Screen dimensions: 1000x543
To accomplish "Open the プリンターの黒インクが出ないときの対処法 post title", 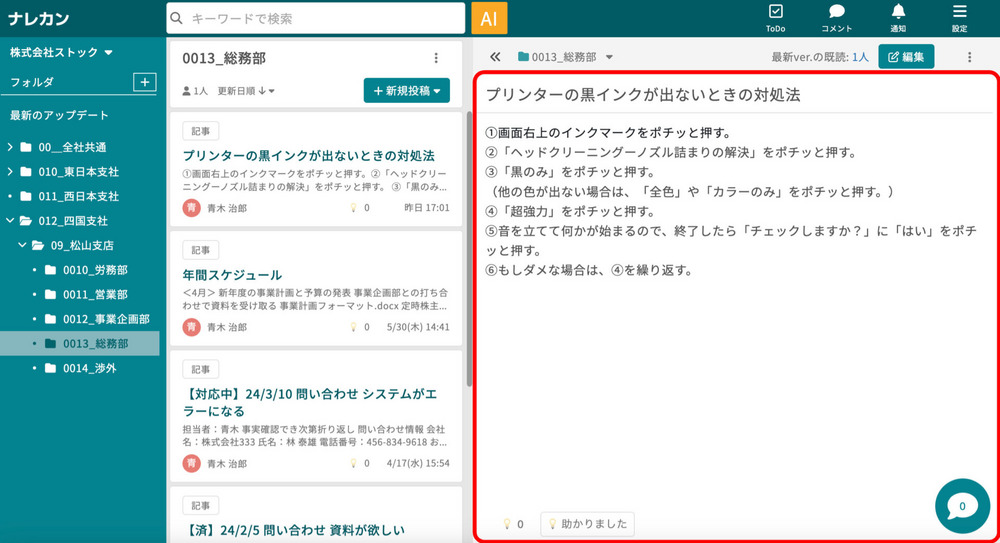I will pyautogui.click(x=309, y=156).
